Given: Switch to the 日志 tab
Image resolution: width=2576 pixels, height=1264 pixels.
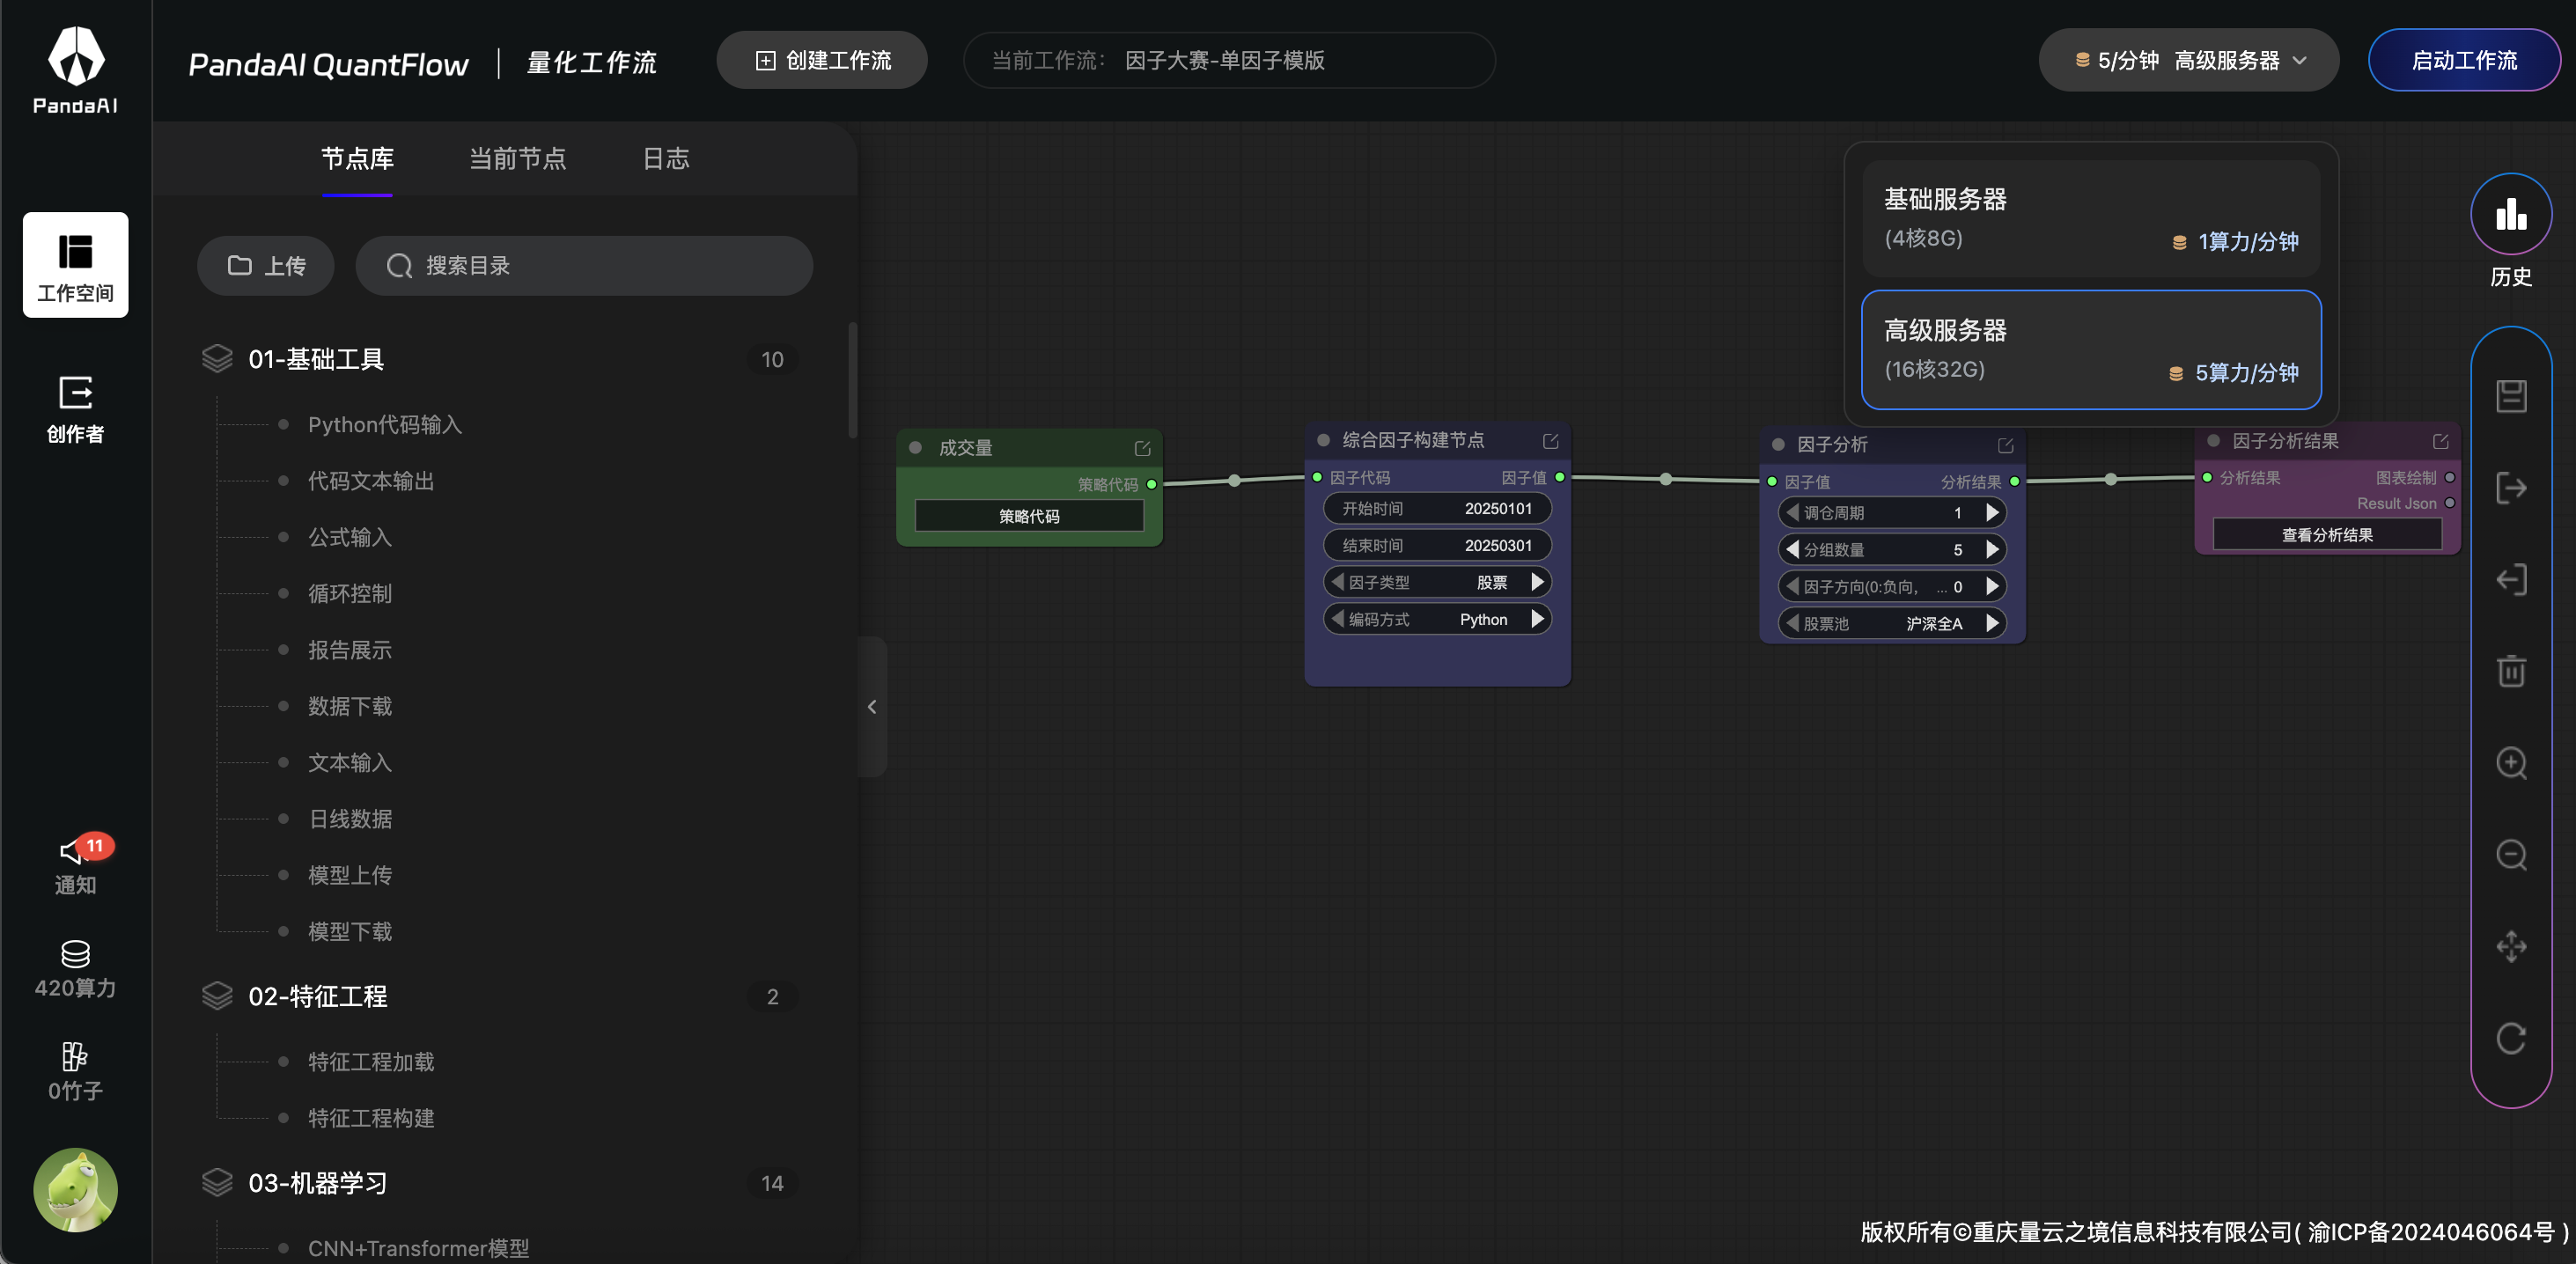Looking at the screenshot, I should 665,159.
